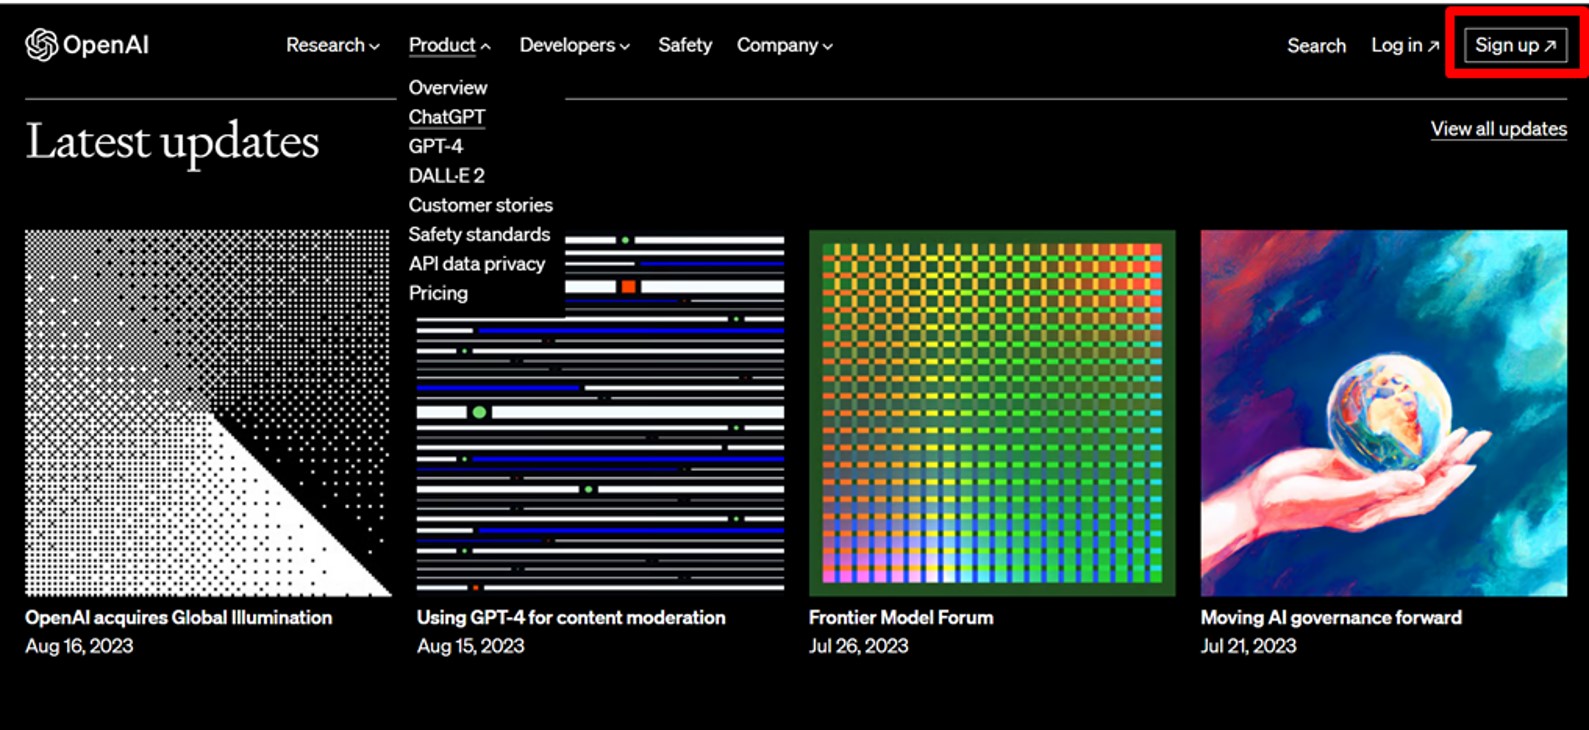Open DALL·E 2 from Product menu
The width and height of the screenshot is (1589, 730).
point(446,176)
